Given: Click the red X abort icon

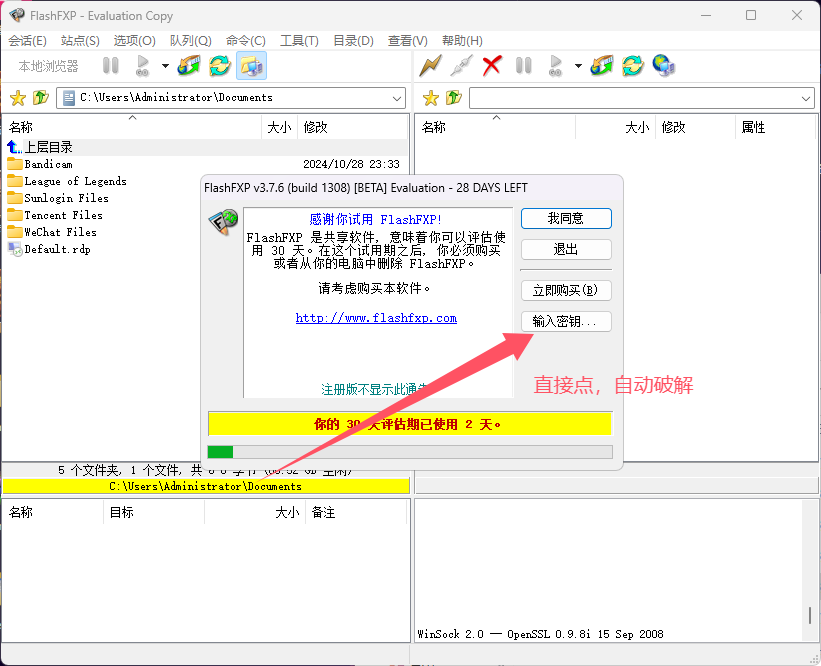Looking at the screenshot, I should click(x=491, y=66).
